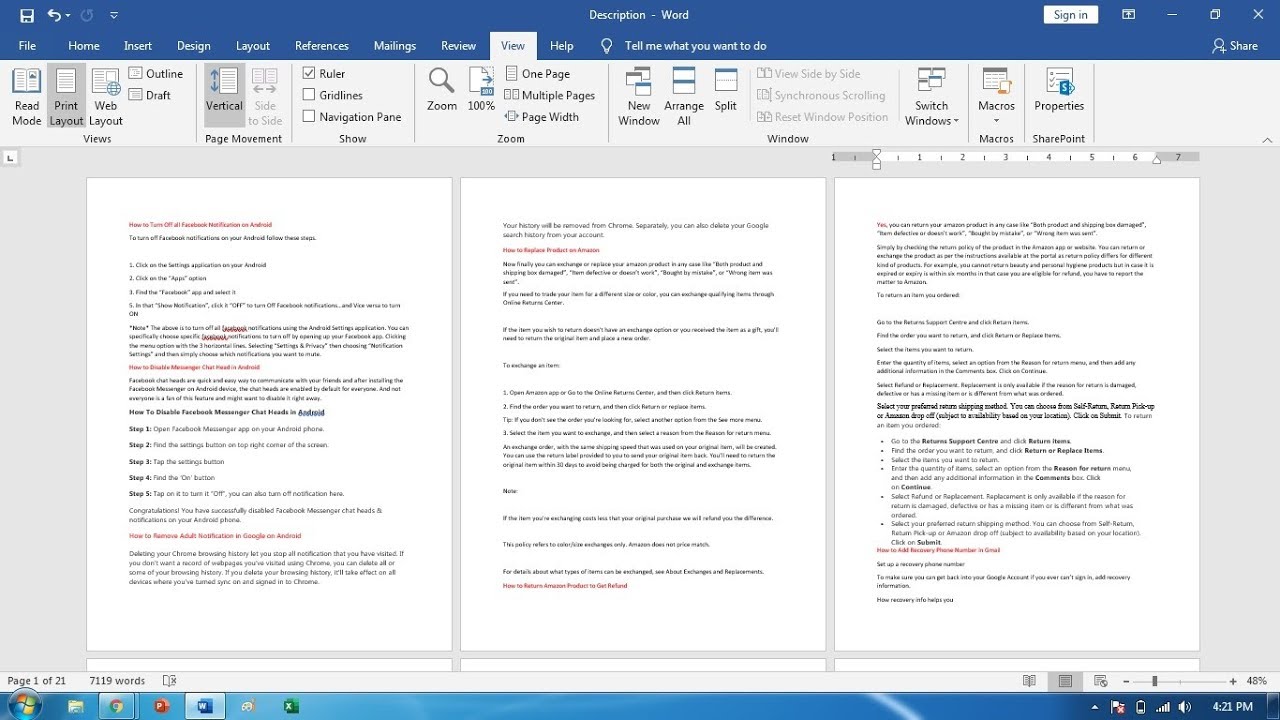Uncheck the Ruler checkbox
Screen dimensions: 1280x720
pyautogui.click(x=310, y=73)
